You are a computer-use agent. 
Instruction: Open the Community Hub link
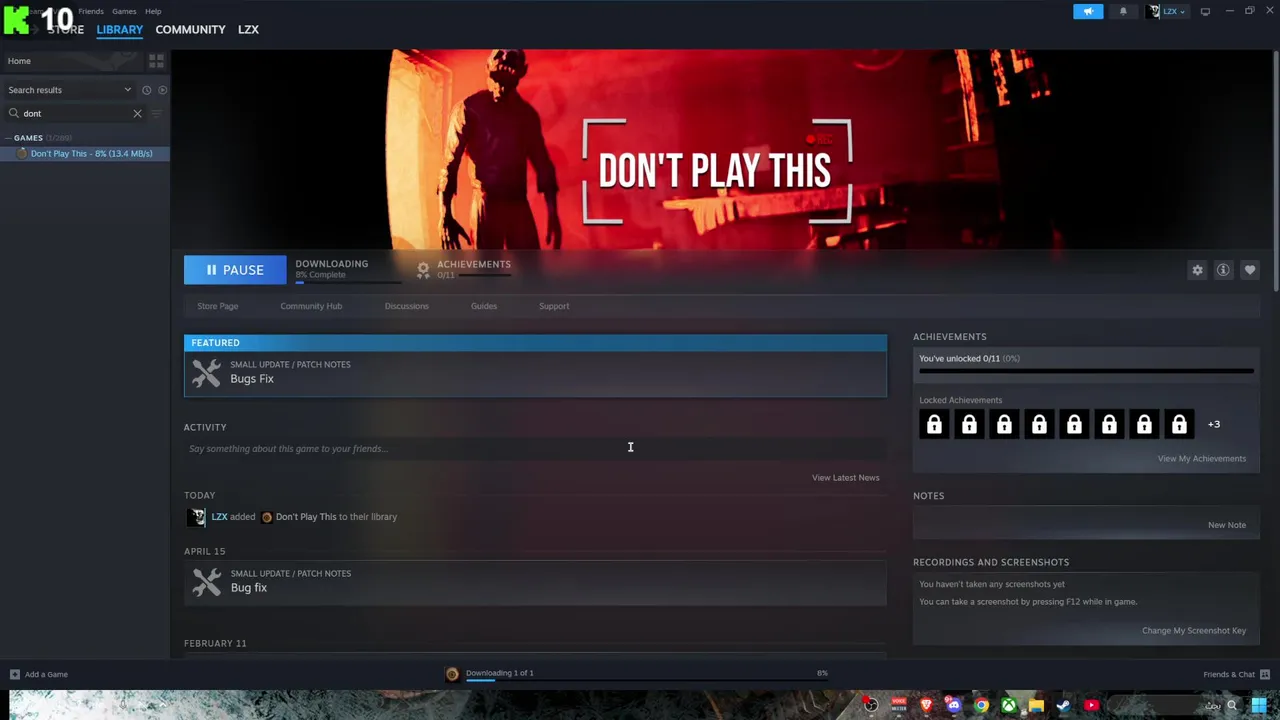tap(311, 306)
